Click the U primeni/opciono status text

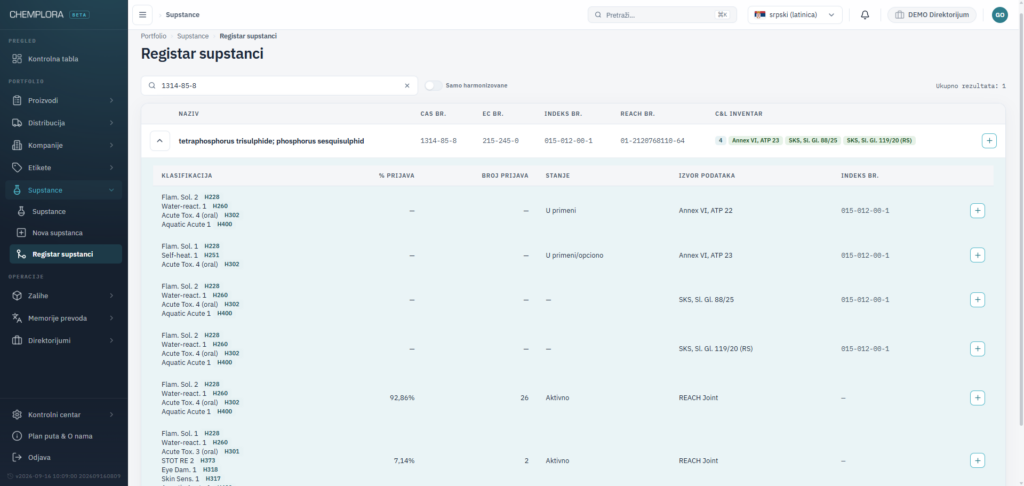574,255
